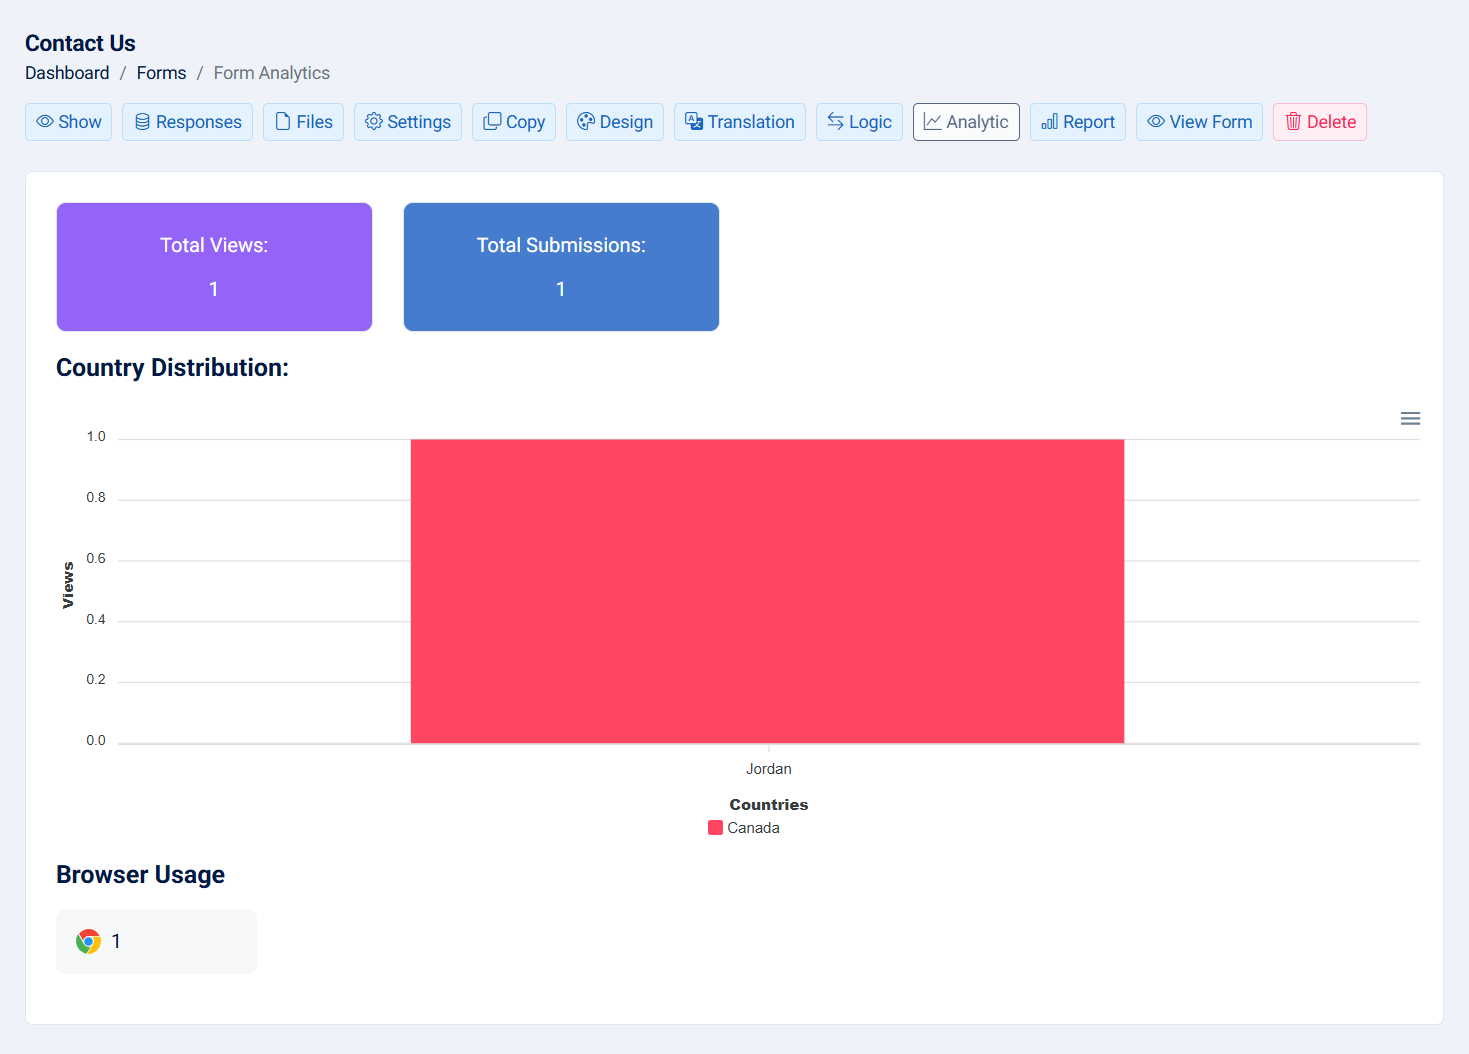This screenshot has height=1054, width=1469.
Task: Click the file icon on Files button
Action: (x=283, y=122)
